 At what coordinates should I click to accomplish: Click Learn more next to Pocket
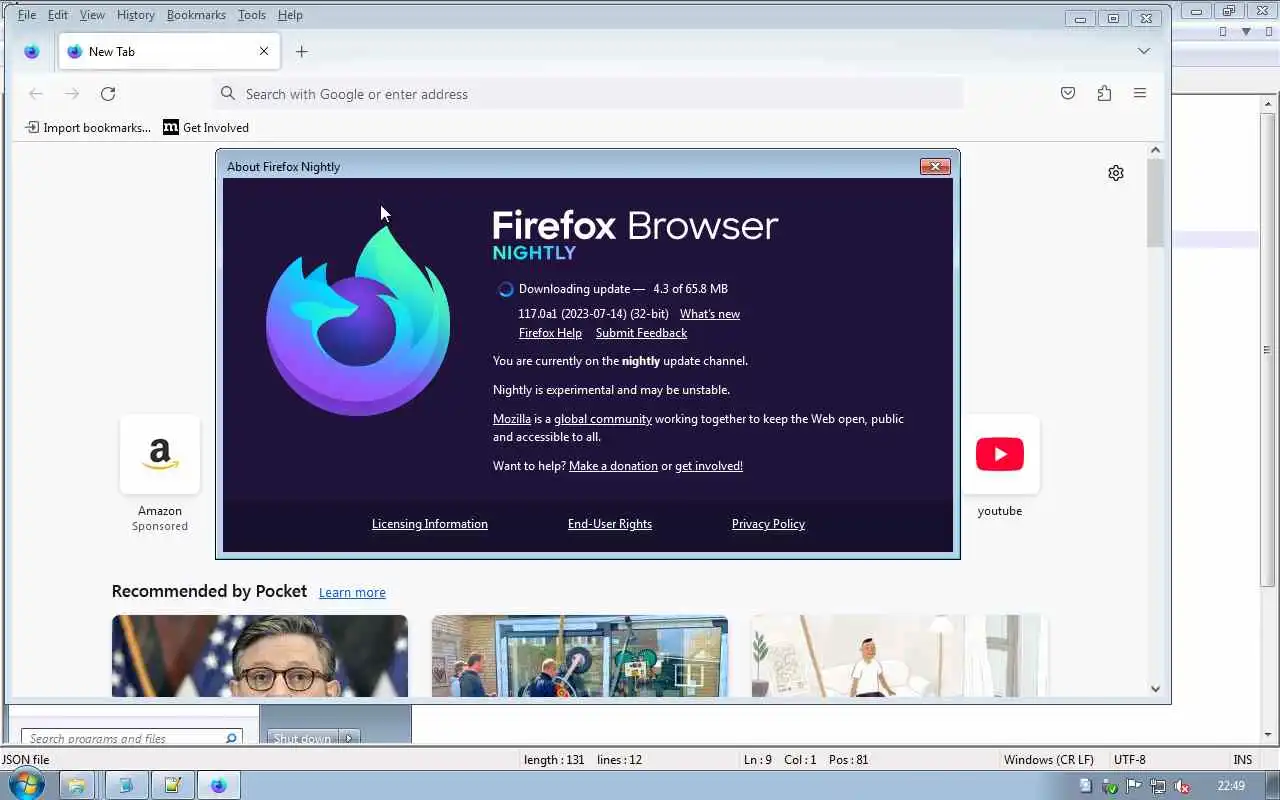352,593
